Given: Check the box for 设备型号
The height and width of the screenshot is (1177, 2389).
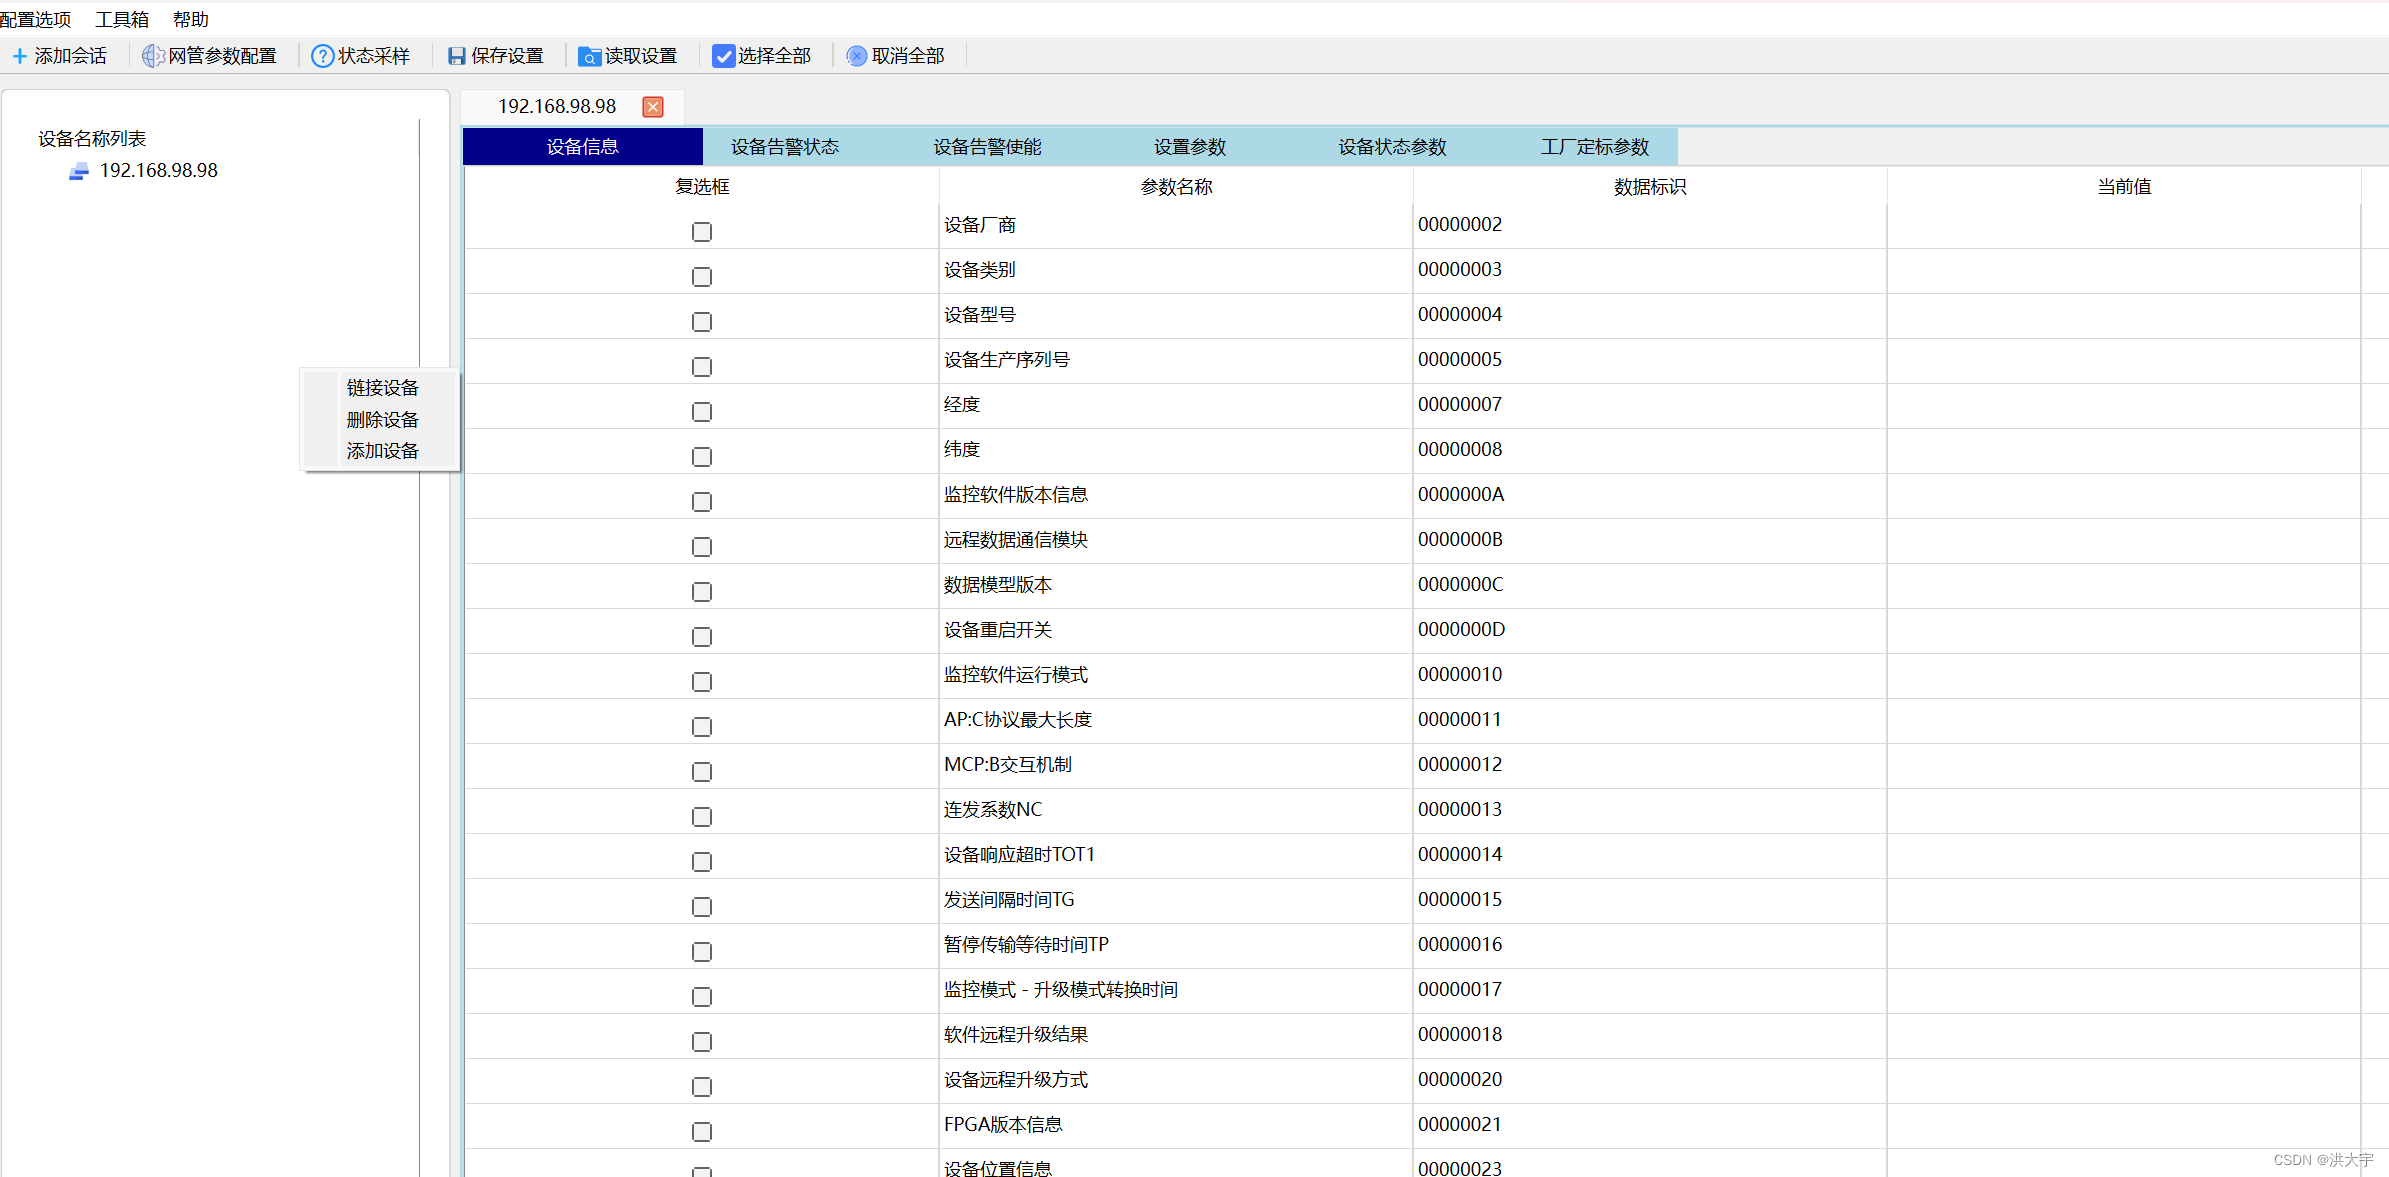Looking at the screenshot, I should pyautogui.click(x=702, y=322).
